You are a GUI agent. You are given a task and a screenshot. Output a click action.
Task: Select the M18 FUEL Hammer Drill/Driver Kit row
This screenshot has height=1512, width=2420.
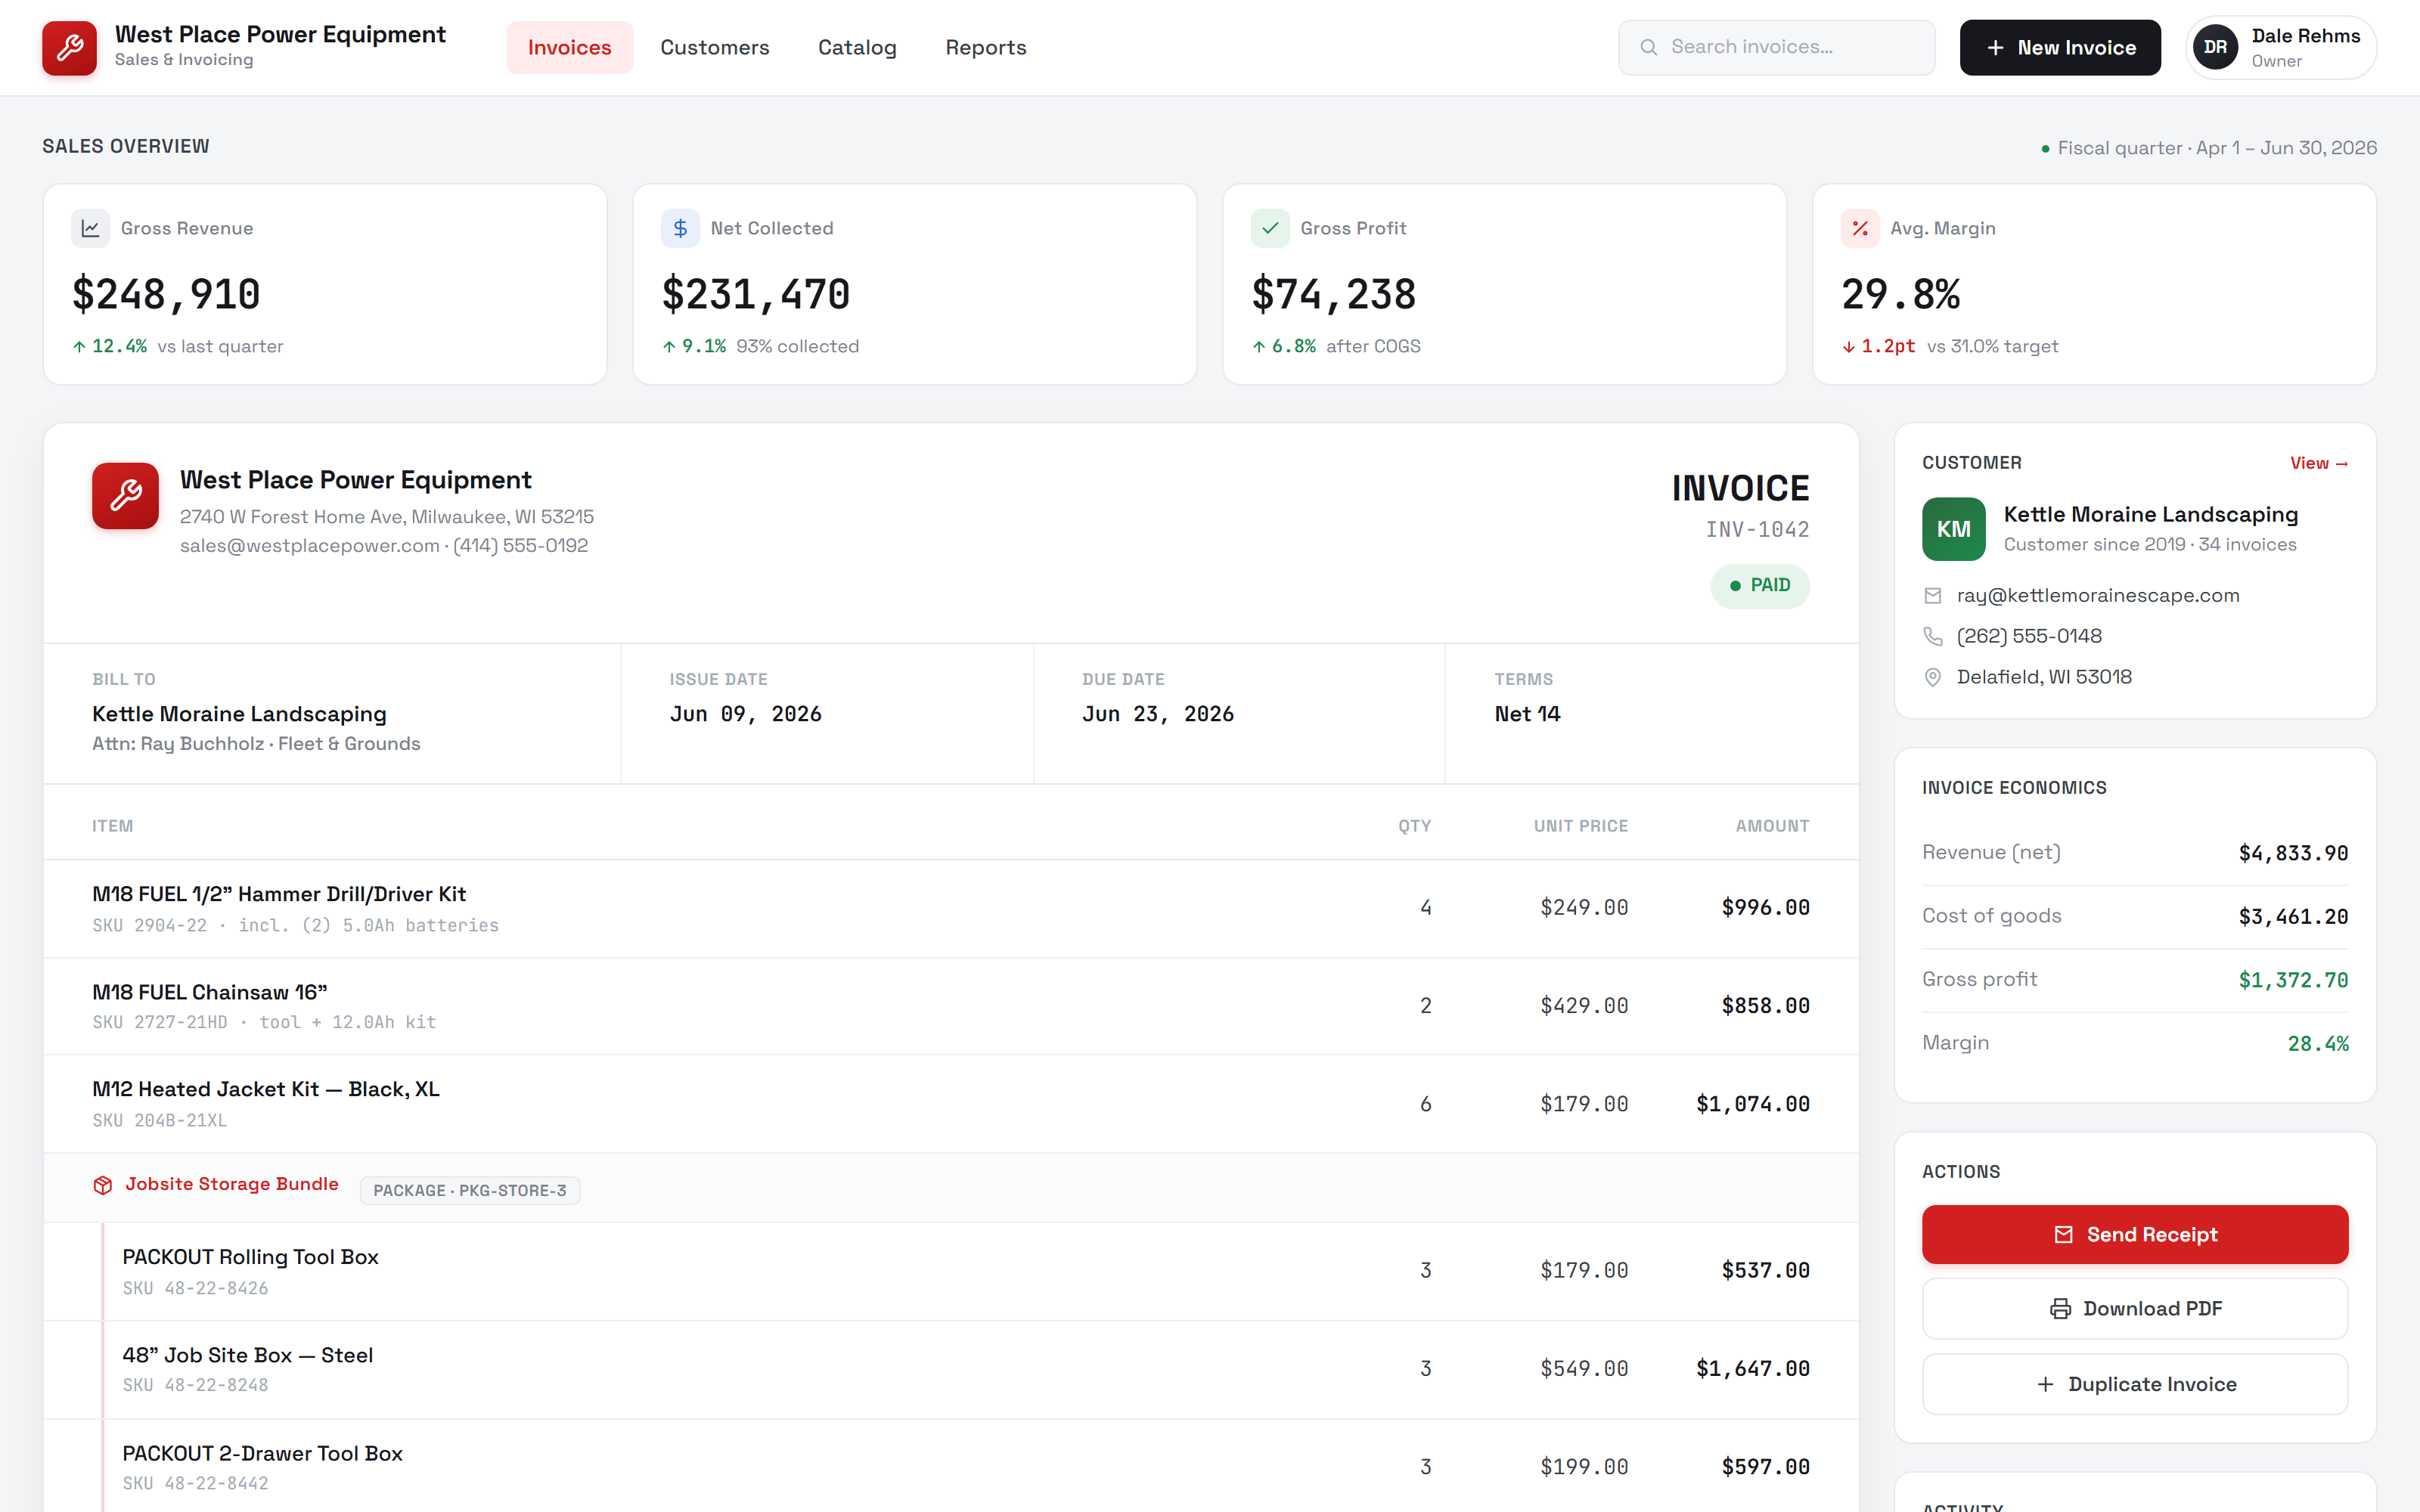coord(950,908)
